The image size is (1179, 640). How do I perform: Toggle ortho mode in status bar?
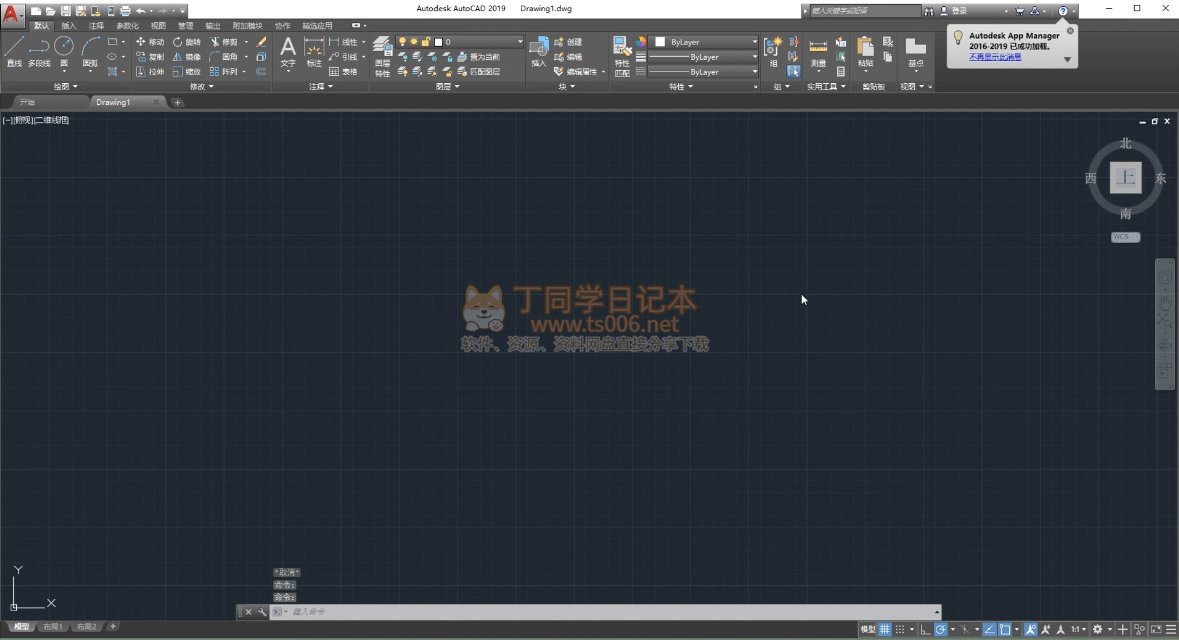(925, 630)
